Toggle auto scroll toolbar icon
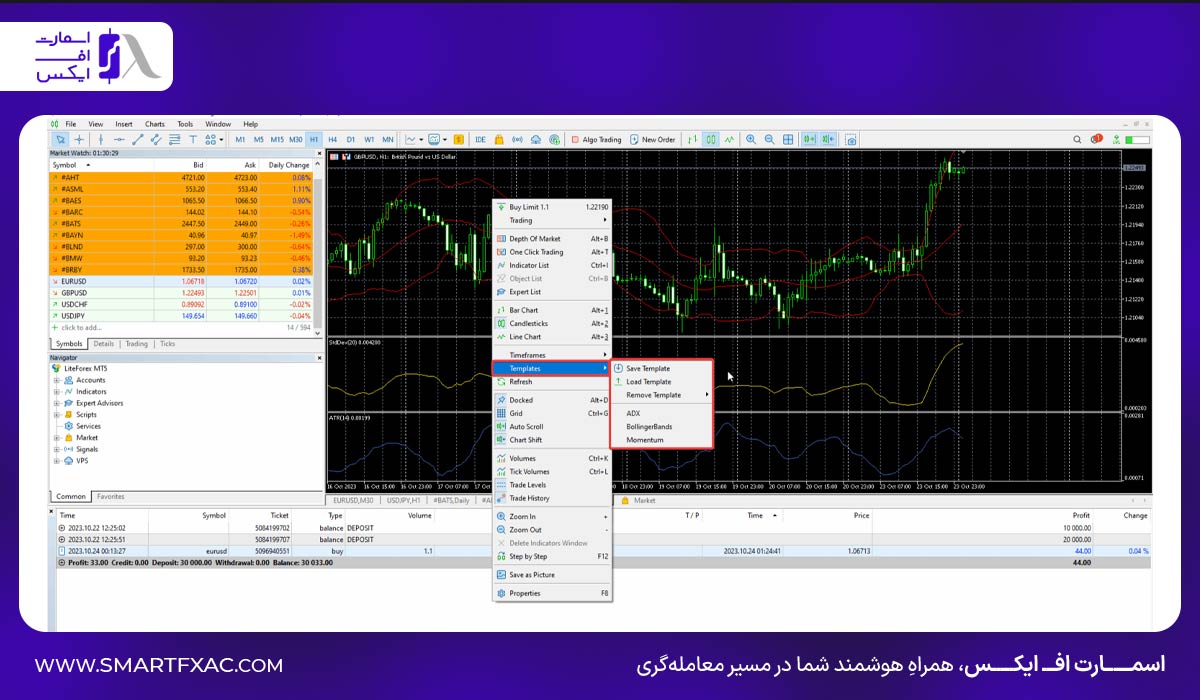The image size is (1200, 700). pos(809,139)
